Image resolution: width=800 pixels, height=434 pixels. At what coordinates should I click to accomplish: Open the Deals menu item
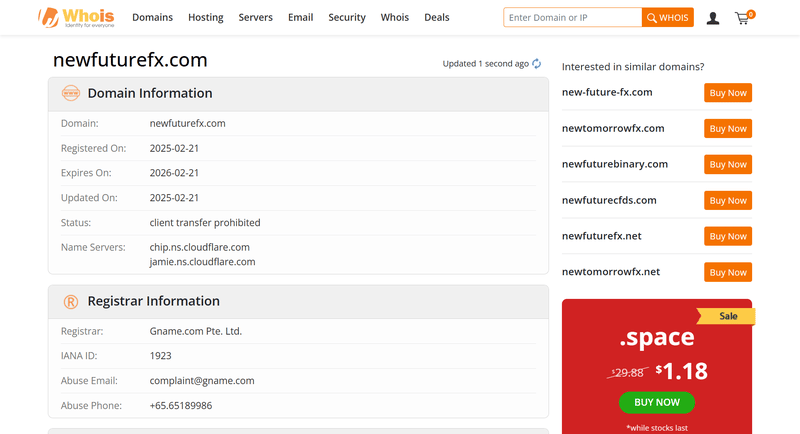[x=436, y=18]
